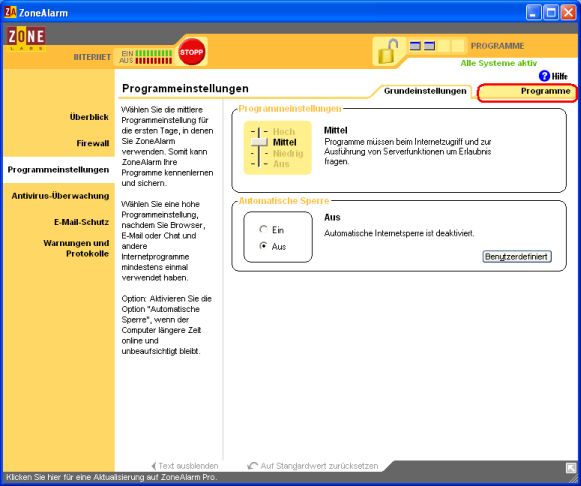
Task: Switch to the Grundeinstellungen tab
Action: click(x=425, y=91)
